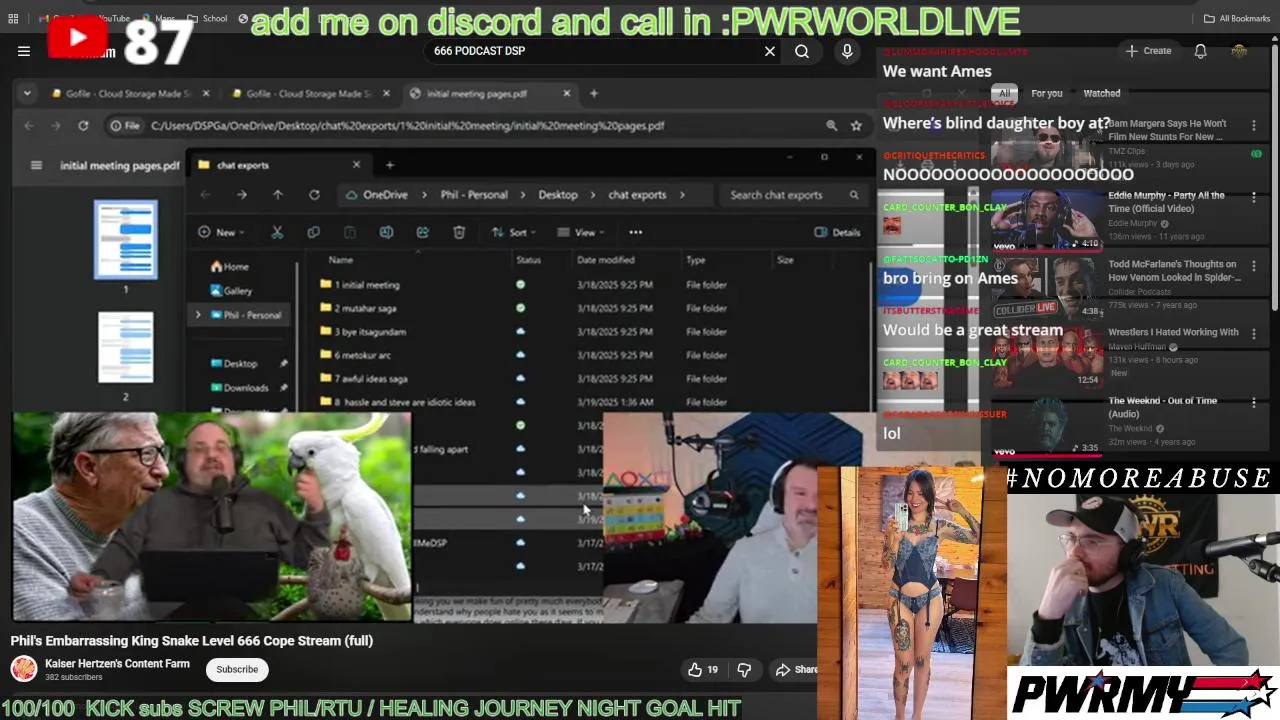
Task: Select the 1 initial meeting folder
Action: pos(367,285)
